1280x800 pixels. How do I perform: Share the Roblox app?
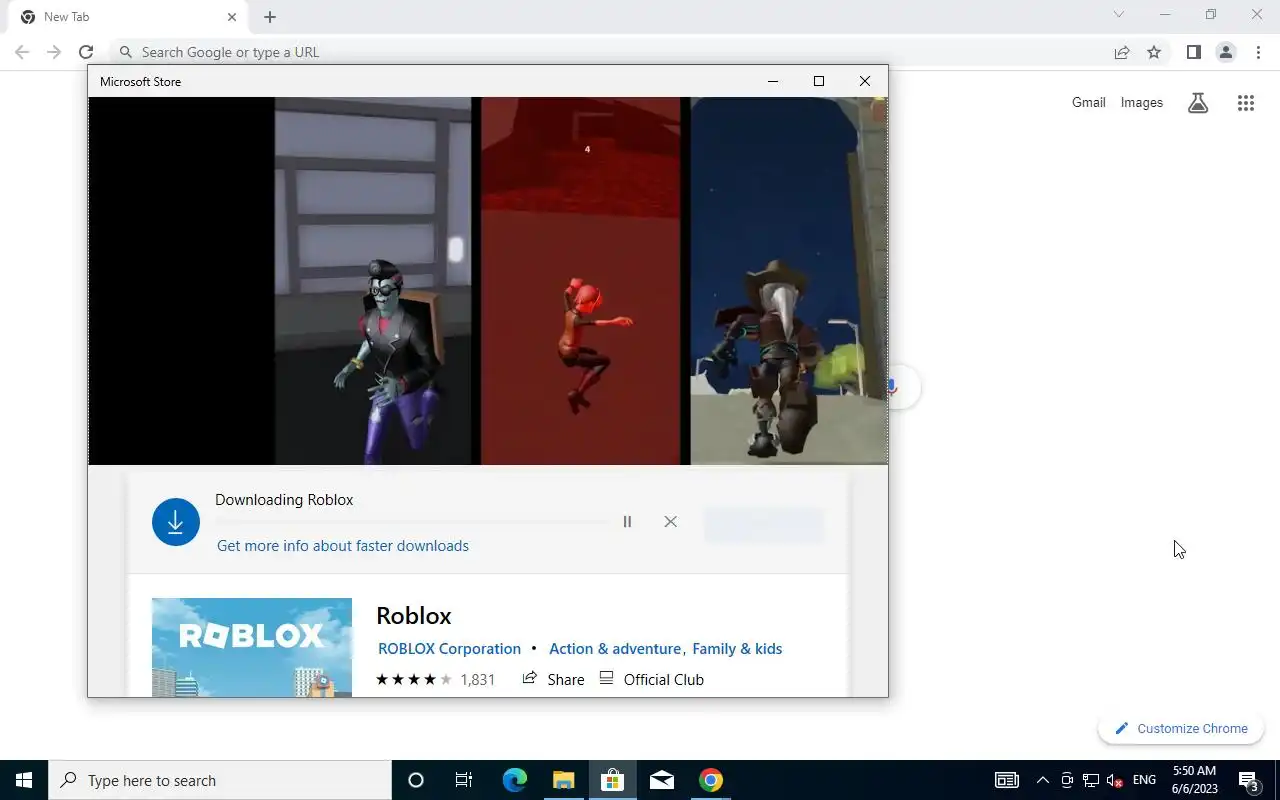[x=553, y=679]
